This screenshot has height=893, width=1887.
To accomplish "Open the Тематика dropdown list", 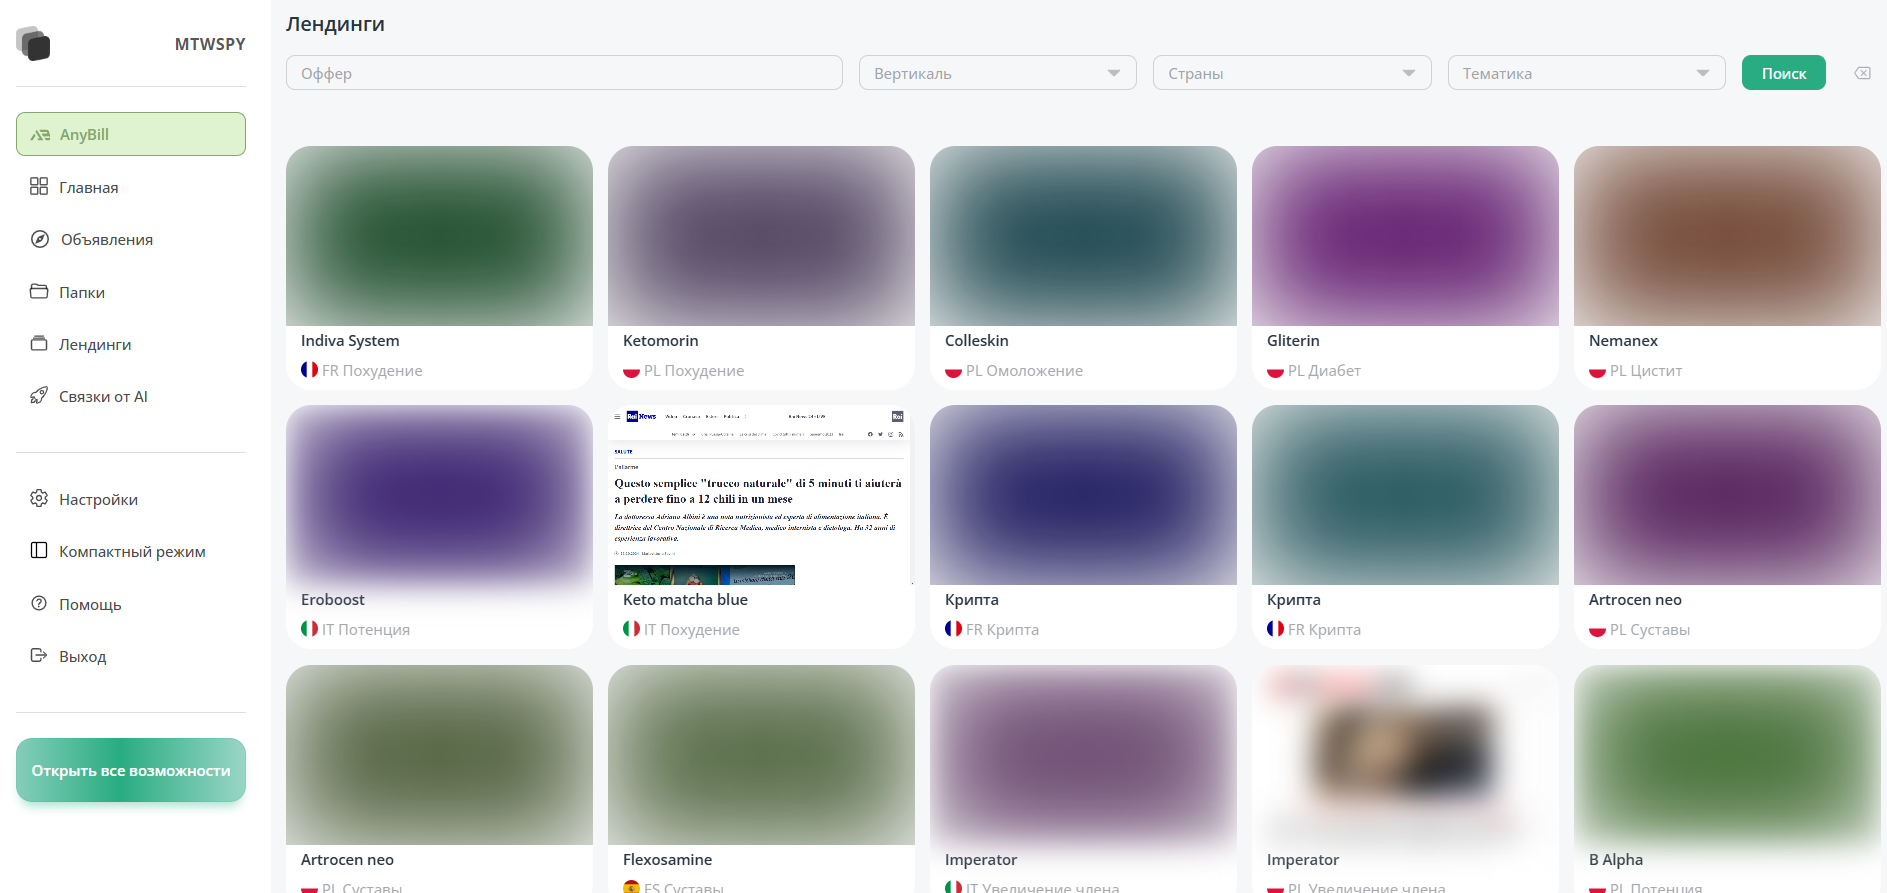I will [x=1585, y=73].
